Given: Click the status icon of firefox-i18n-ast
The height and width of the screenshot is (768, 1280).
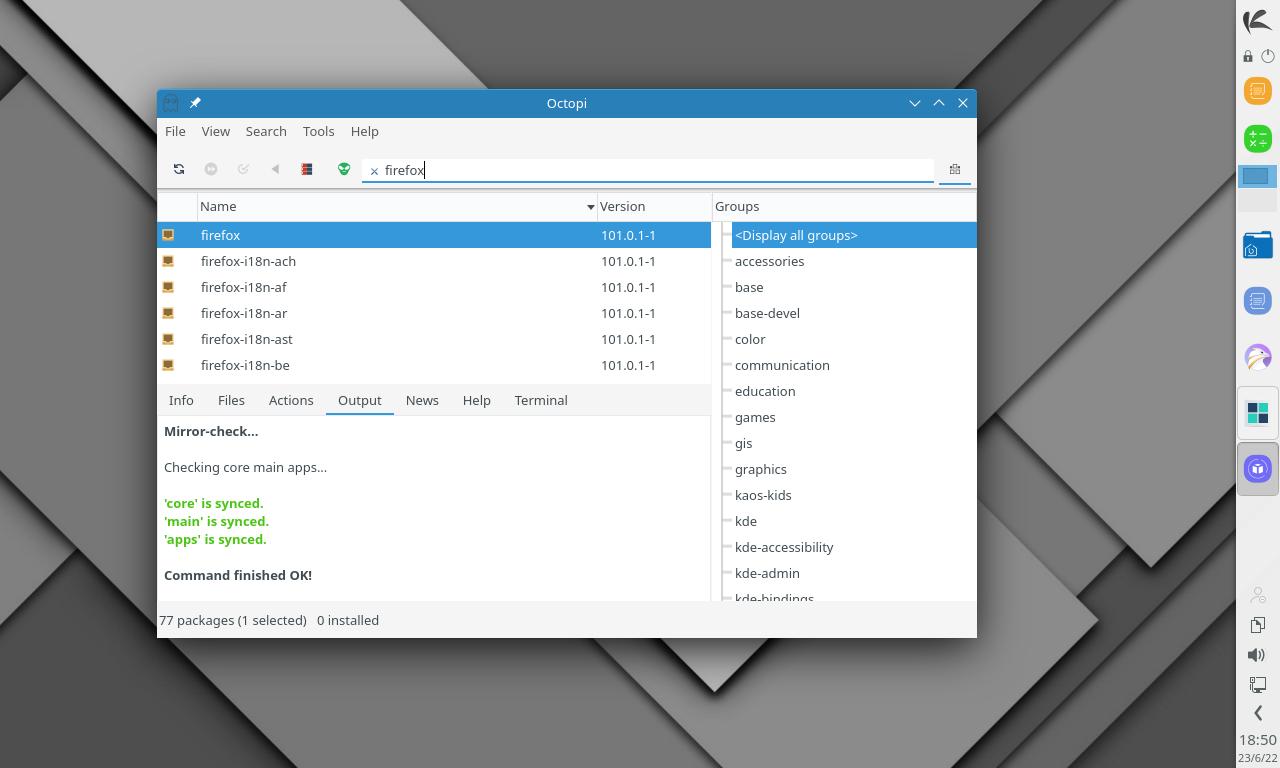Looking at the screenshot, I should 168,339.
